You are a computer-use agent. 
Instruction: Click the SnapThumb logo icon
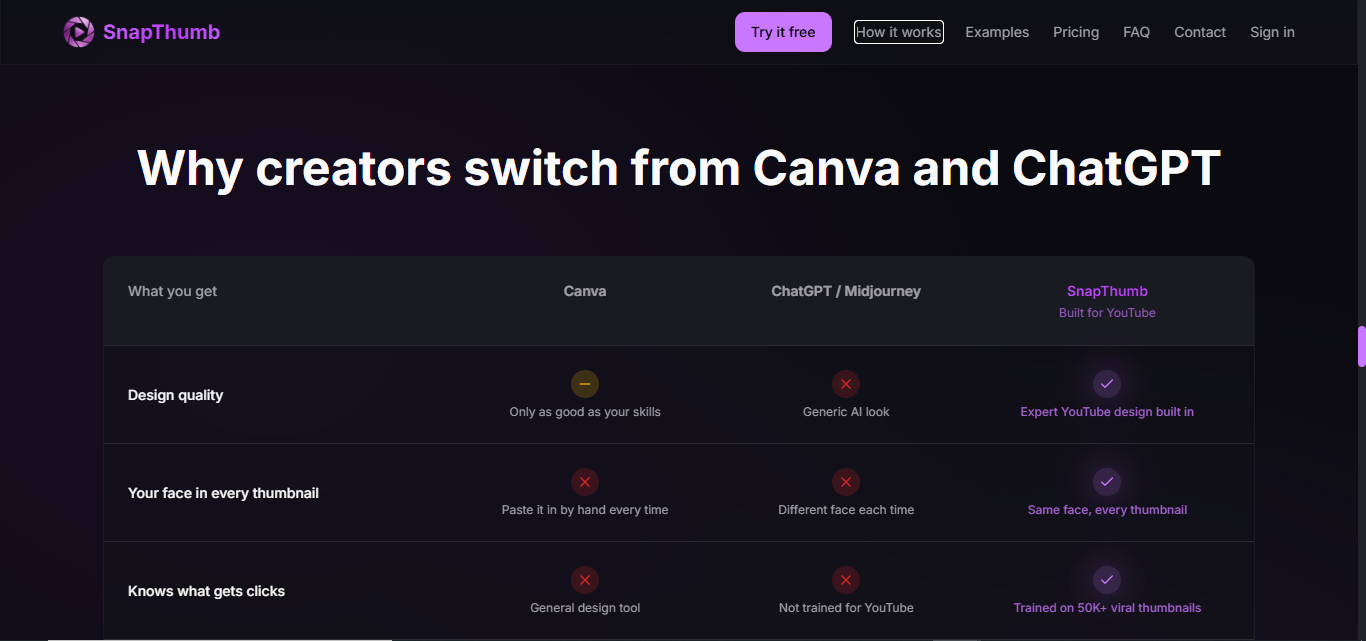click(79, 32)
